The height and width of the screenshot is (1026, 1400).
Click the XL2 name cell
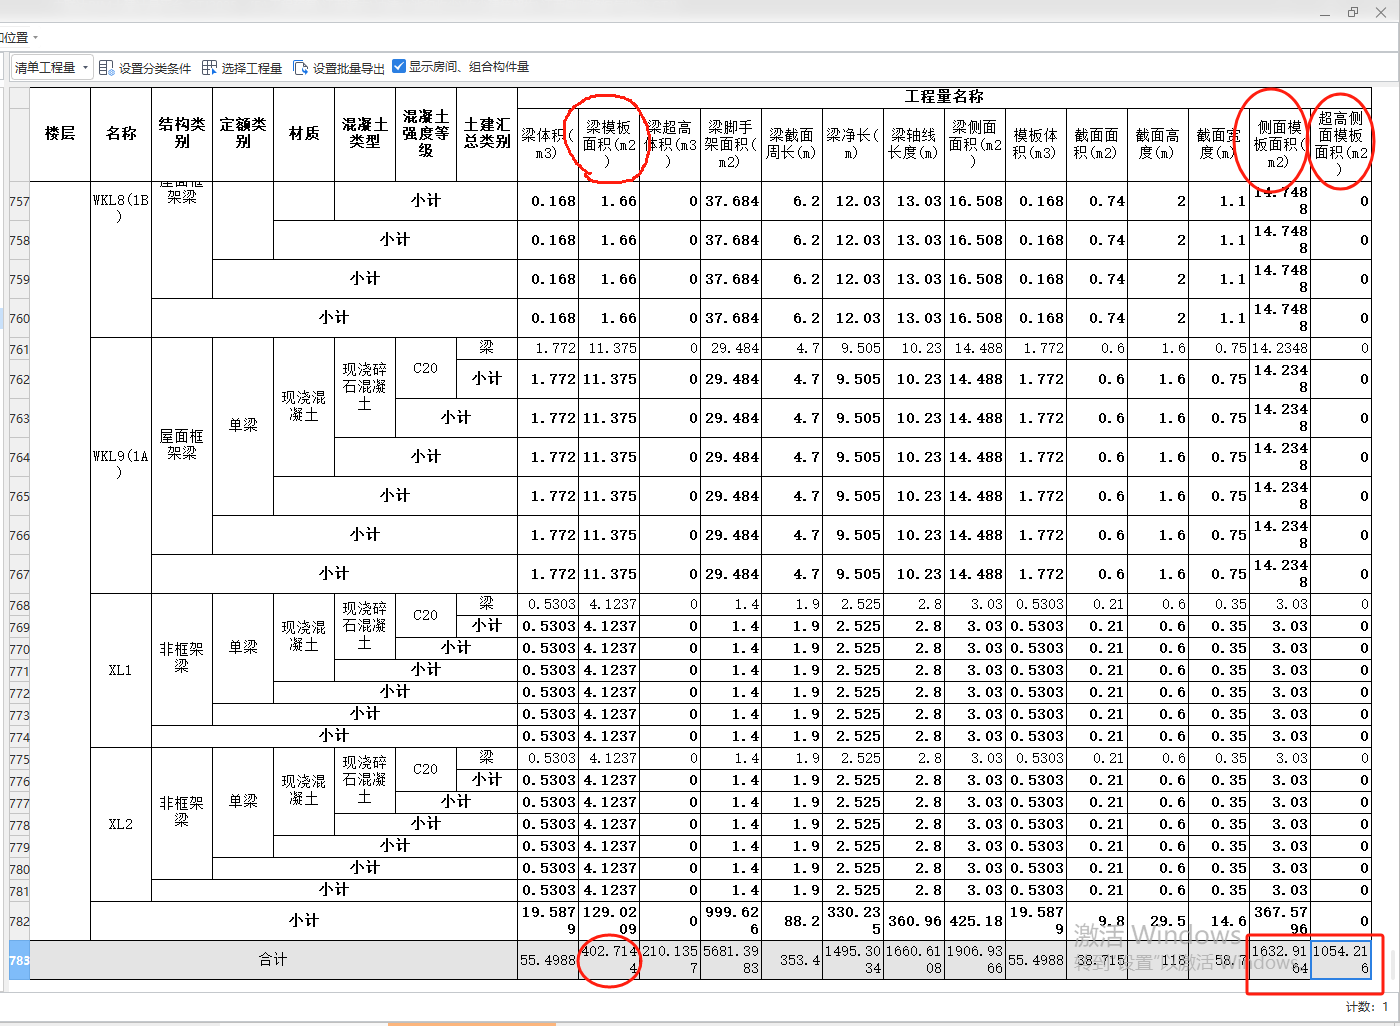(121, 824)
